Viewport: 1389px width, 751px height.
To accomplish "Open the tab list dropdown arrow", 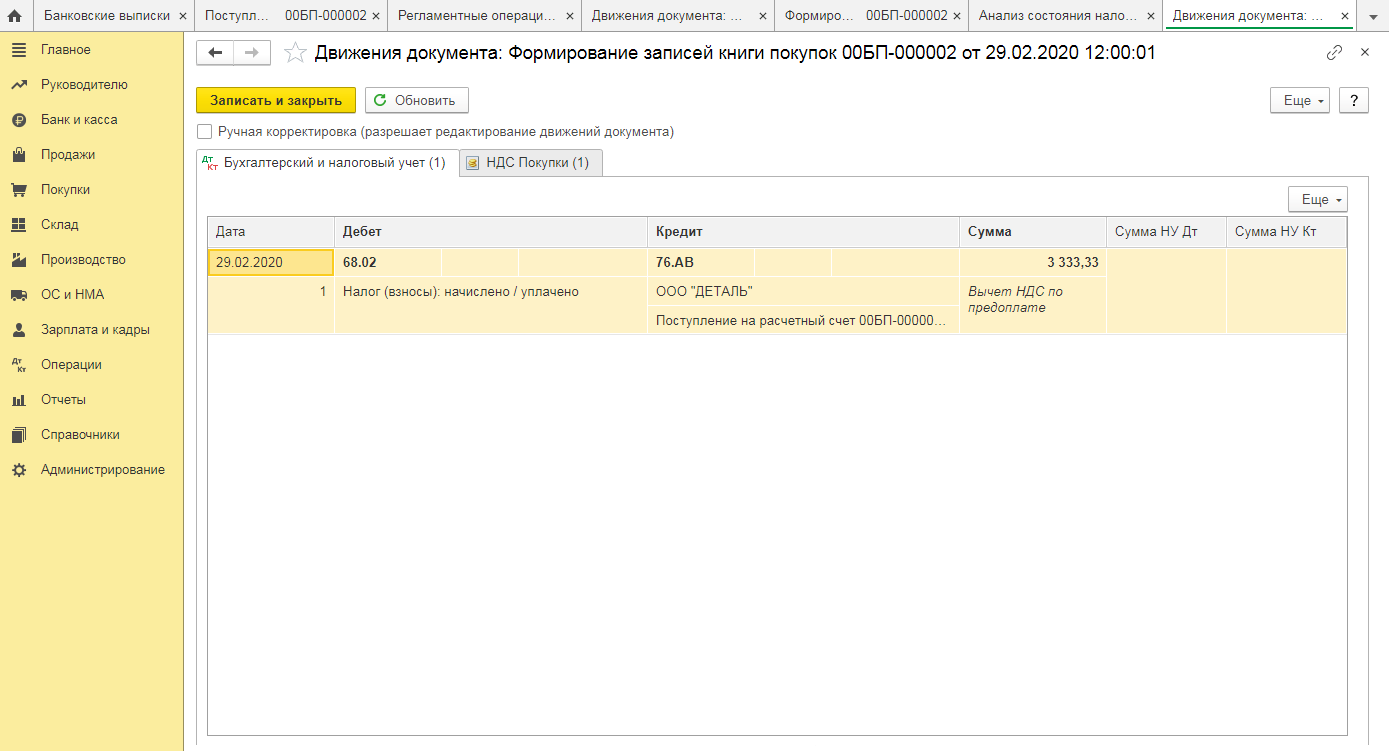I will [1373, 17].
